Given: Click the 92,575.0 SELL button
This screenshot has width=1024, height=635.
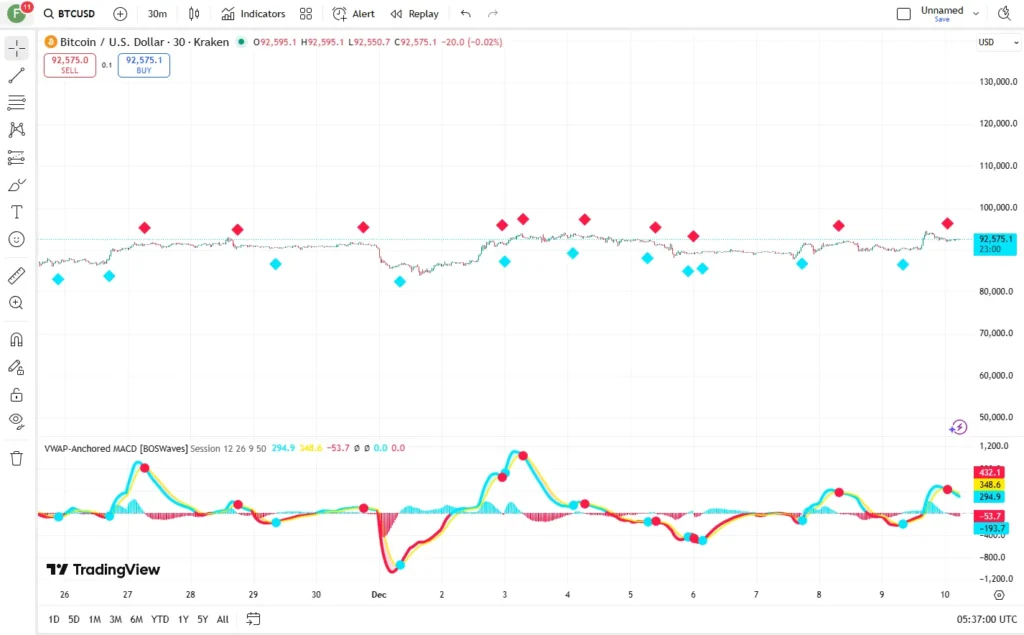Looking at the screenshot, I should 70,65.
